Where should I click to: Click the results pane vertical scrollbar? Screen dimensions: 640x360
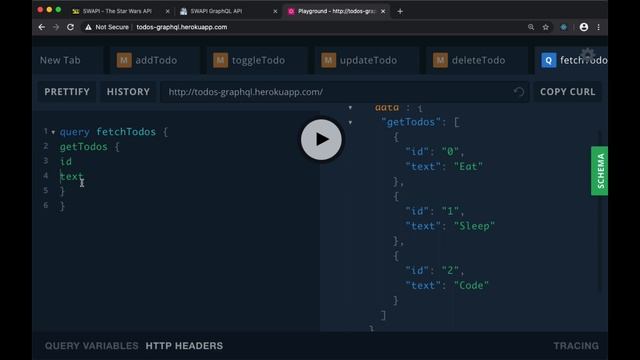pyautogui.click(x=600, y=210)
